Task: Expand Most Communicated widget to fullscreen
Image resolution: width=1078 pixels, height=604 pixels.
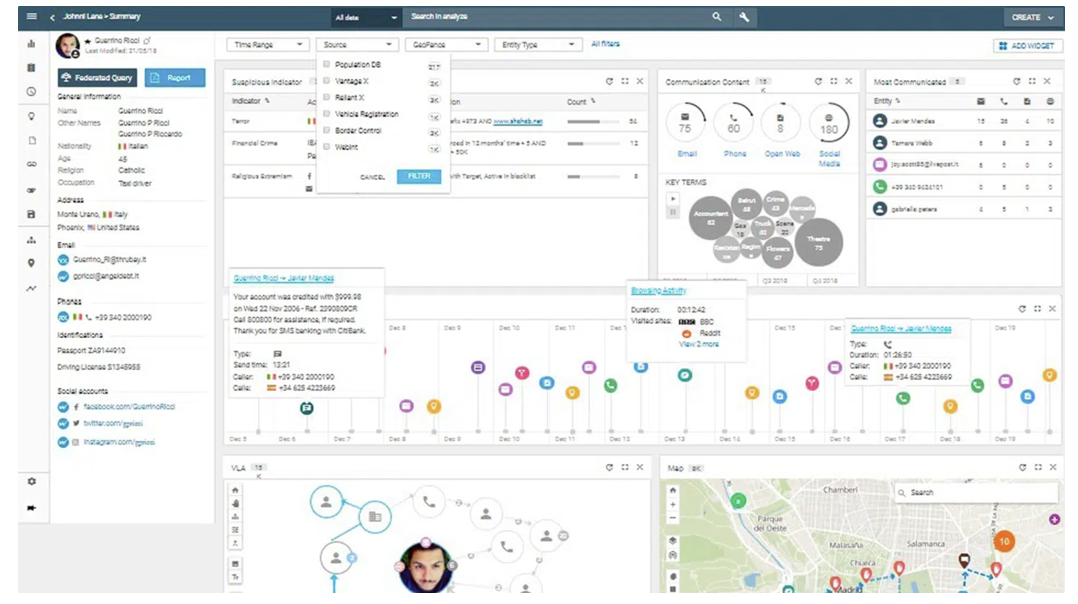Action: pos(1032,81)
